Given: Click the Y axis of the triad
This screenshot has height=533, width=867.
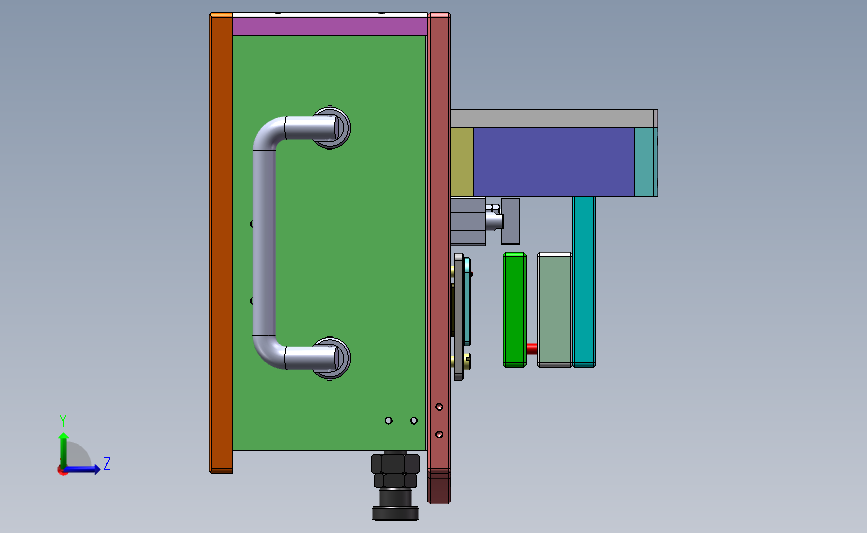Looking at the screenshot, I should tap(64, 451).
